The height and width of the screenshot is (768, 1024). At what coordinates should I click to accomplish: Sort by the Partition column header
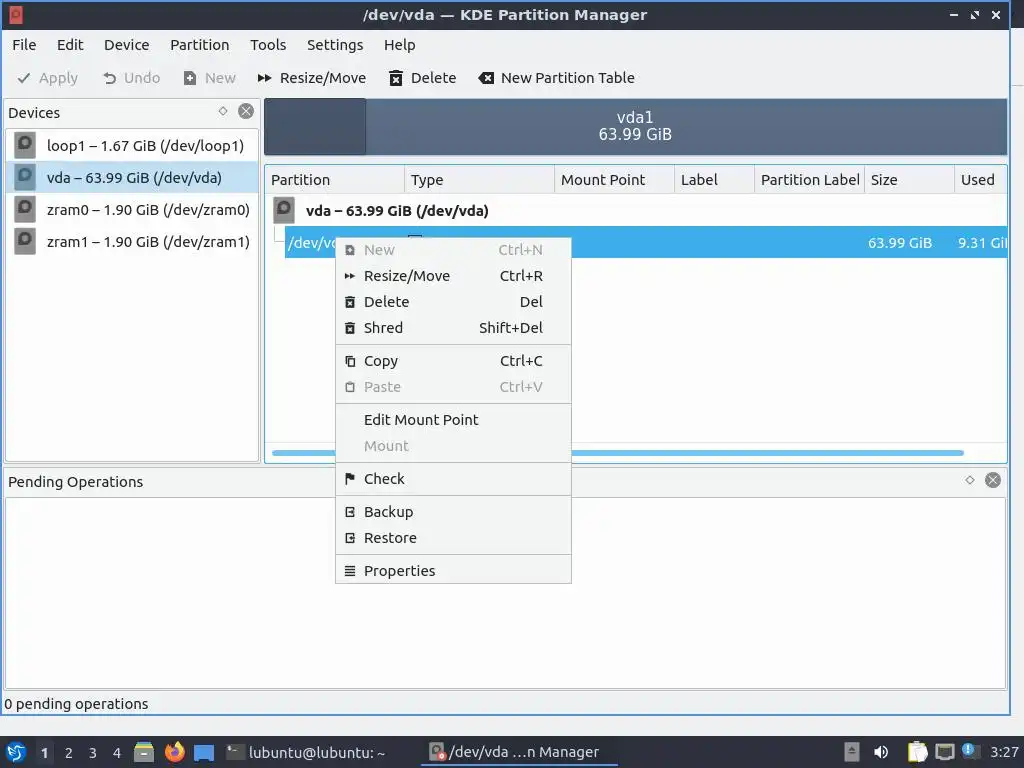pos(334,180)
